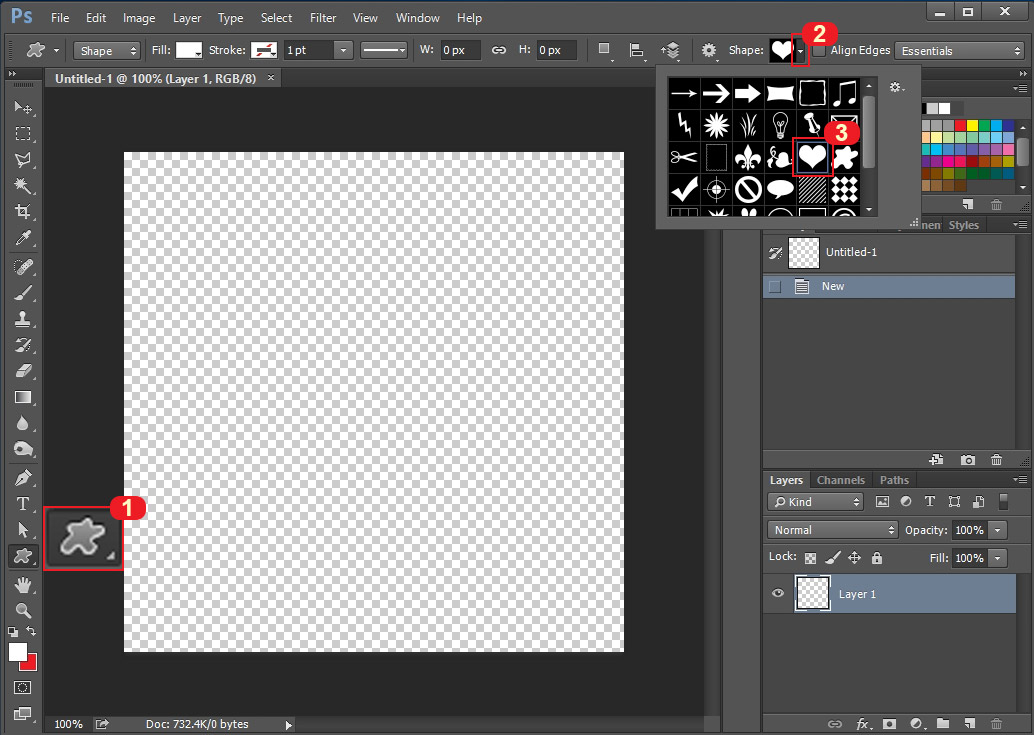Select the Custom Shape tool in toolbox
Image resolution: width=1034 pixels, height=735 pixels.
point(23,556)
